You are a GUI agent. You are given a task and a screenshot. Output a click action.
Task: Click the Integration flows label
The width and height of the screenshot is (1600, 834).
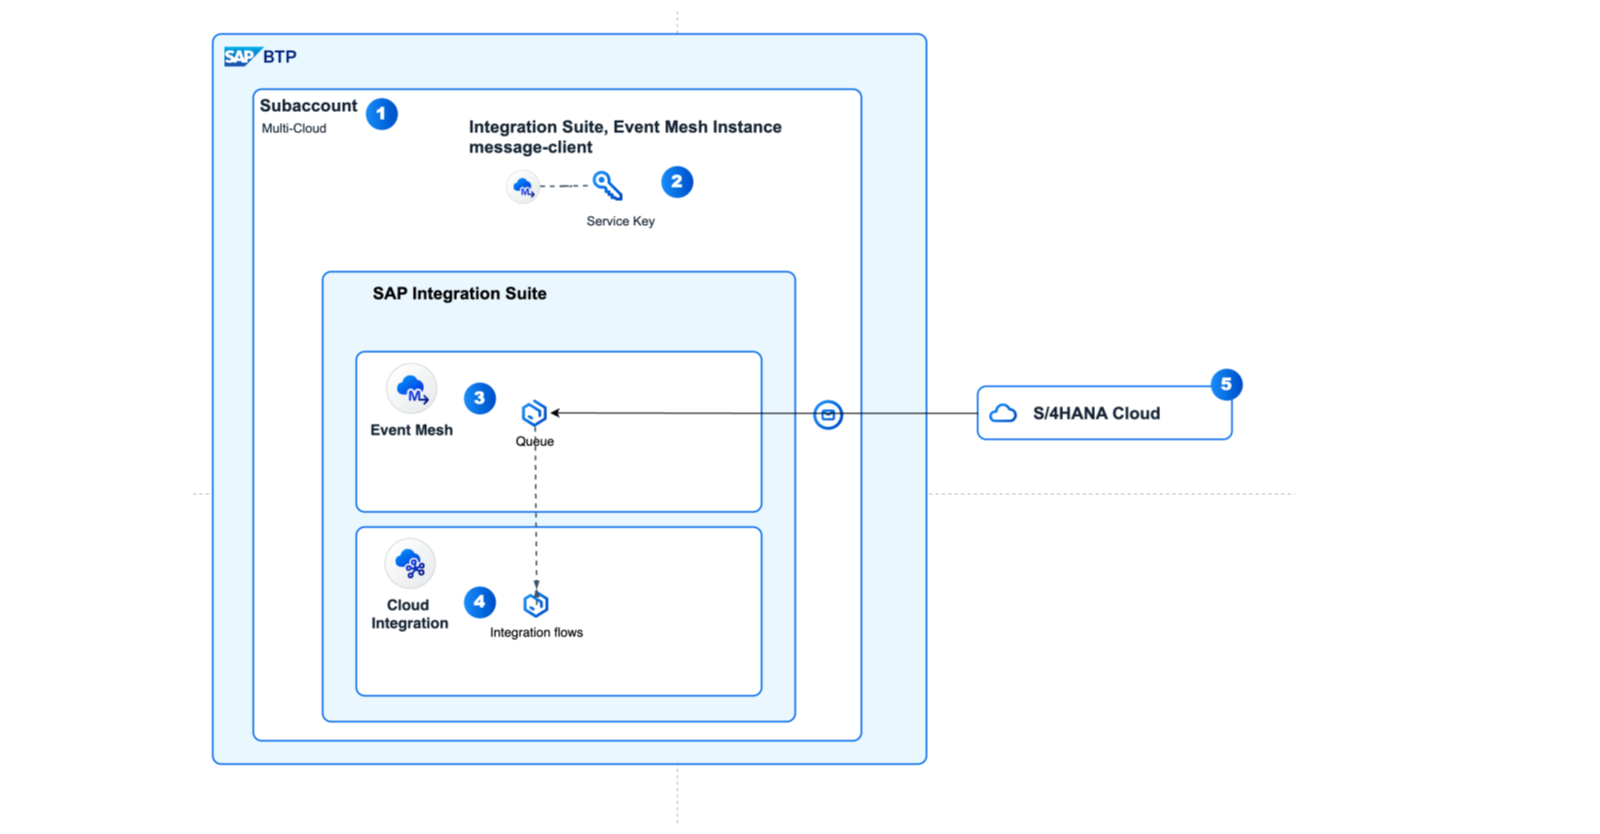tap(536, 632)
